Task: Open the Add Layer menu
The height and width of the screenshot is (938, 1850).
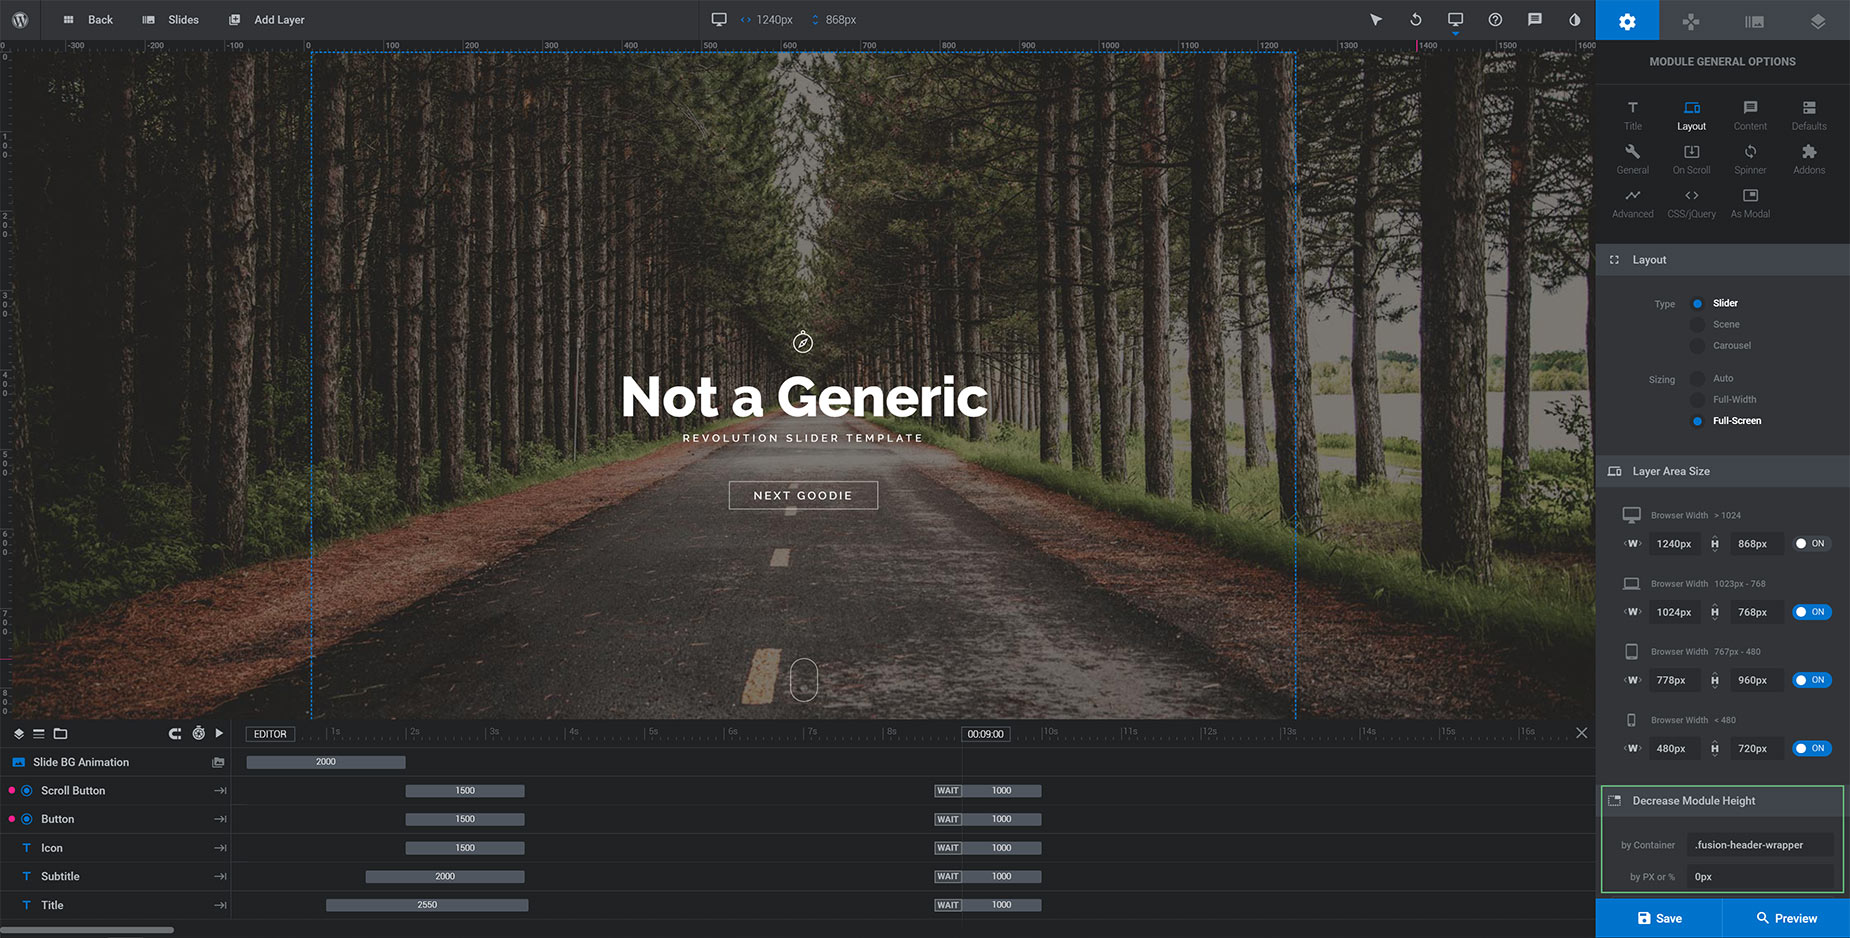Action: 267,20
